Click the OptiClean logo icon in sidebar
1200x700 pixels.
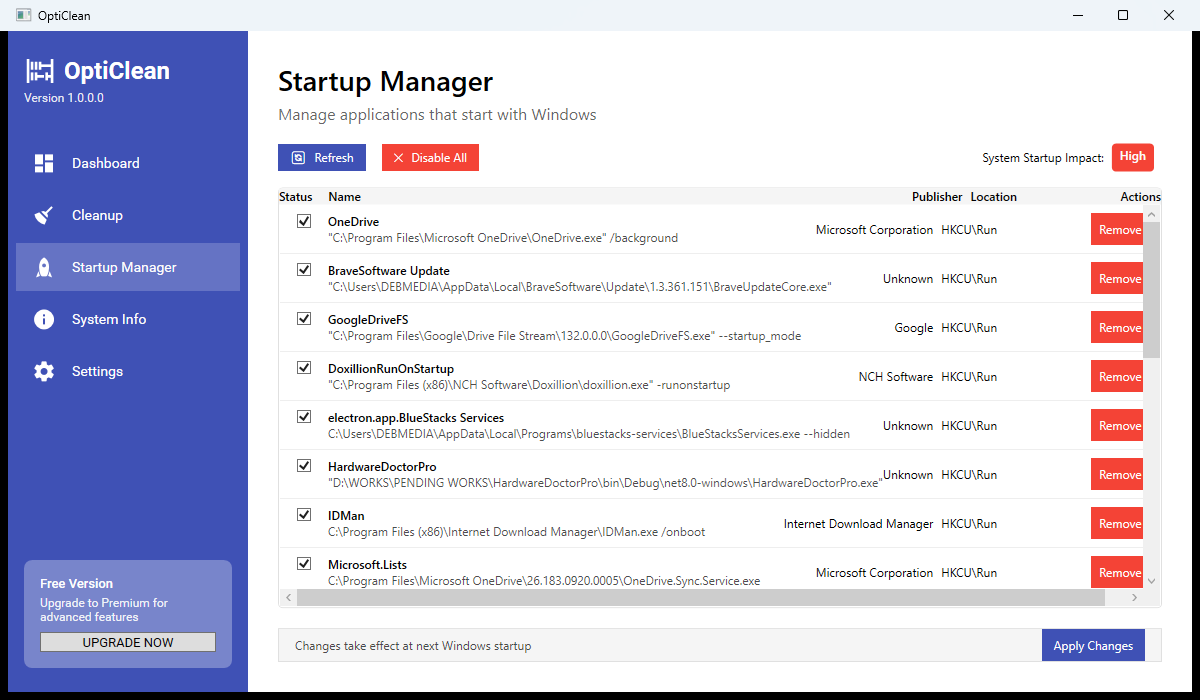pos(39,71)
